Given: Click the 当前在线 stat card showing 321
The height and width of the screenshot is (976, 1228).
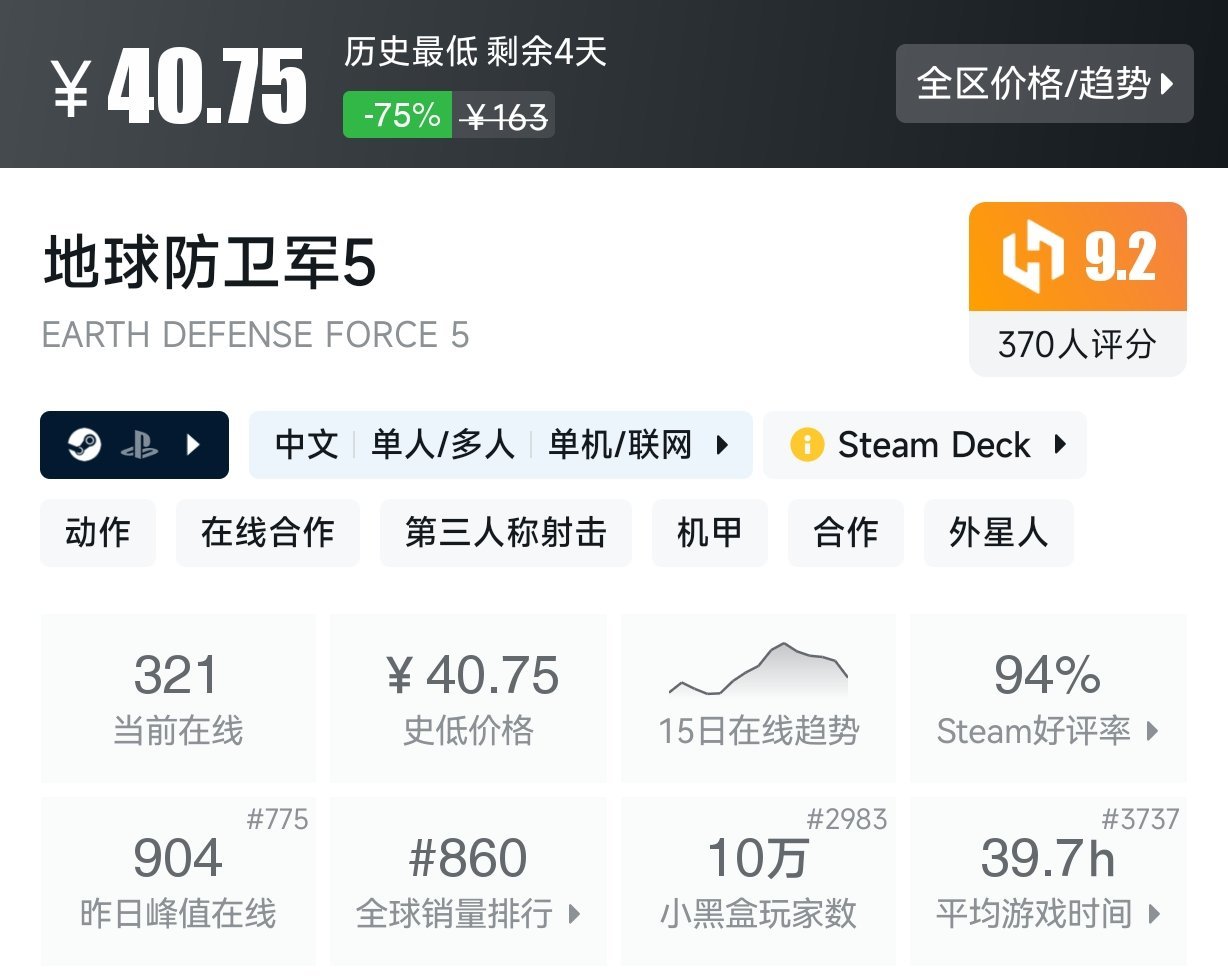Looking at the screenshot, I should tap(177, 697).
